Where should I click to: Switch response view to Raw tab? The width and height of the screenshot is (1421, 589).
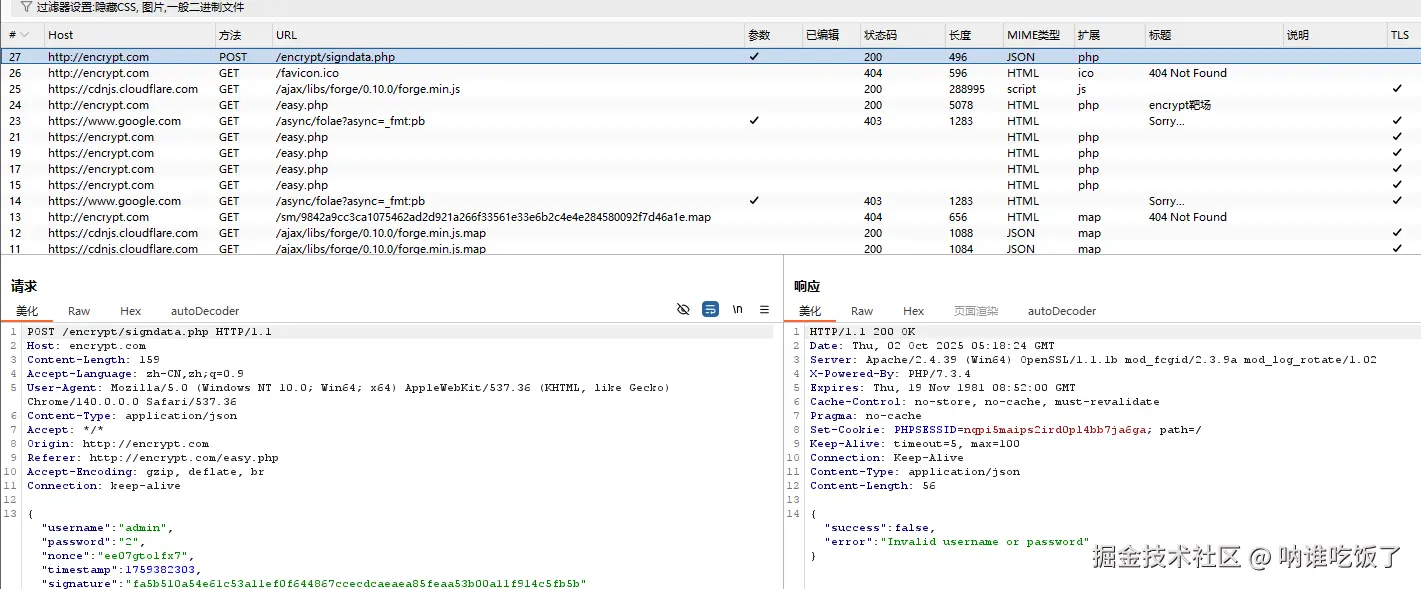(862, 311)
